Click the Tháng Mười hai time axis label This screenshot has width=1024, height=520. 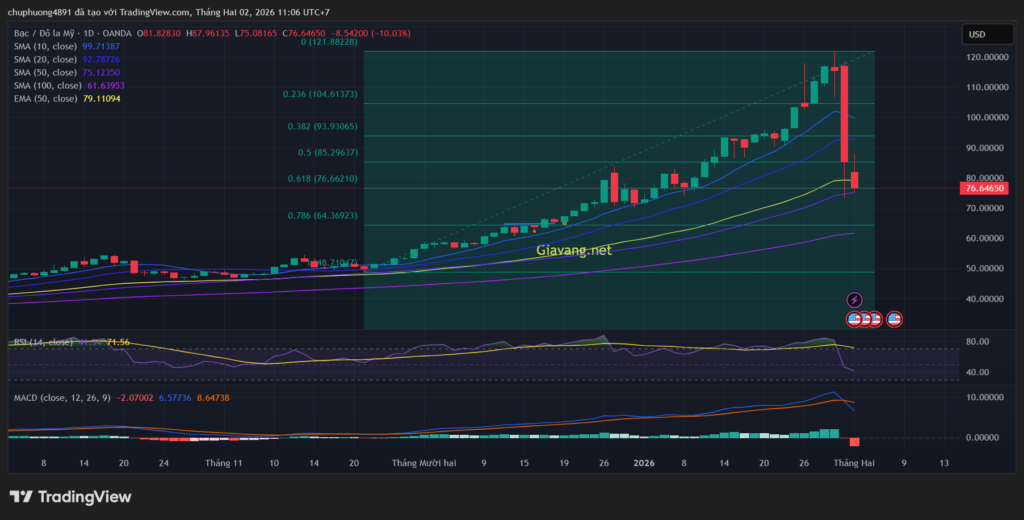pyautogui.click(x=424, y=463)
